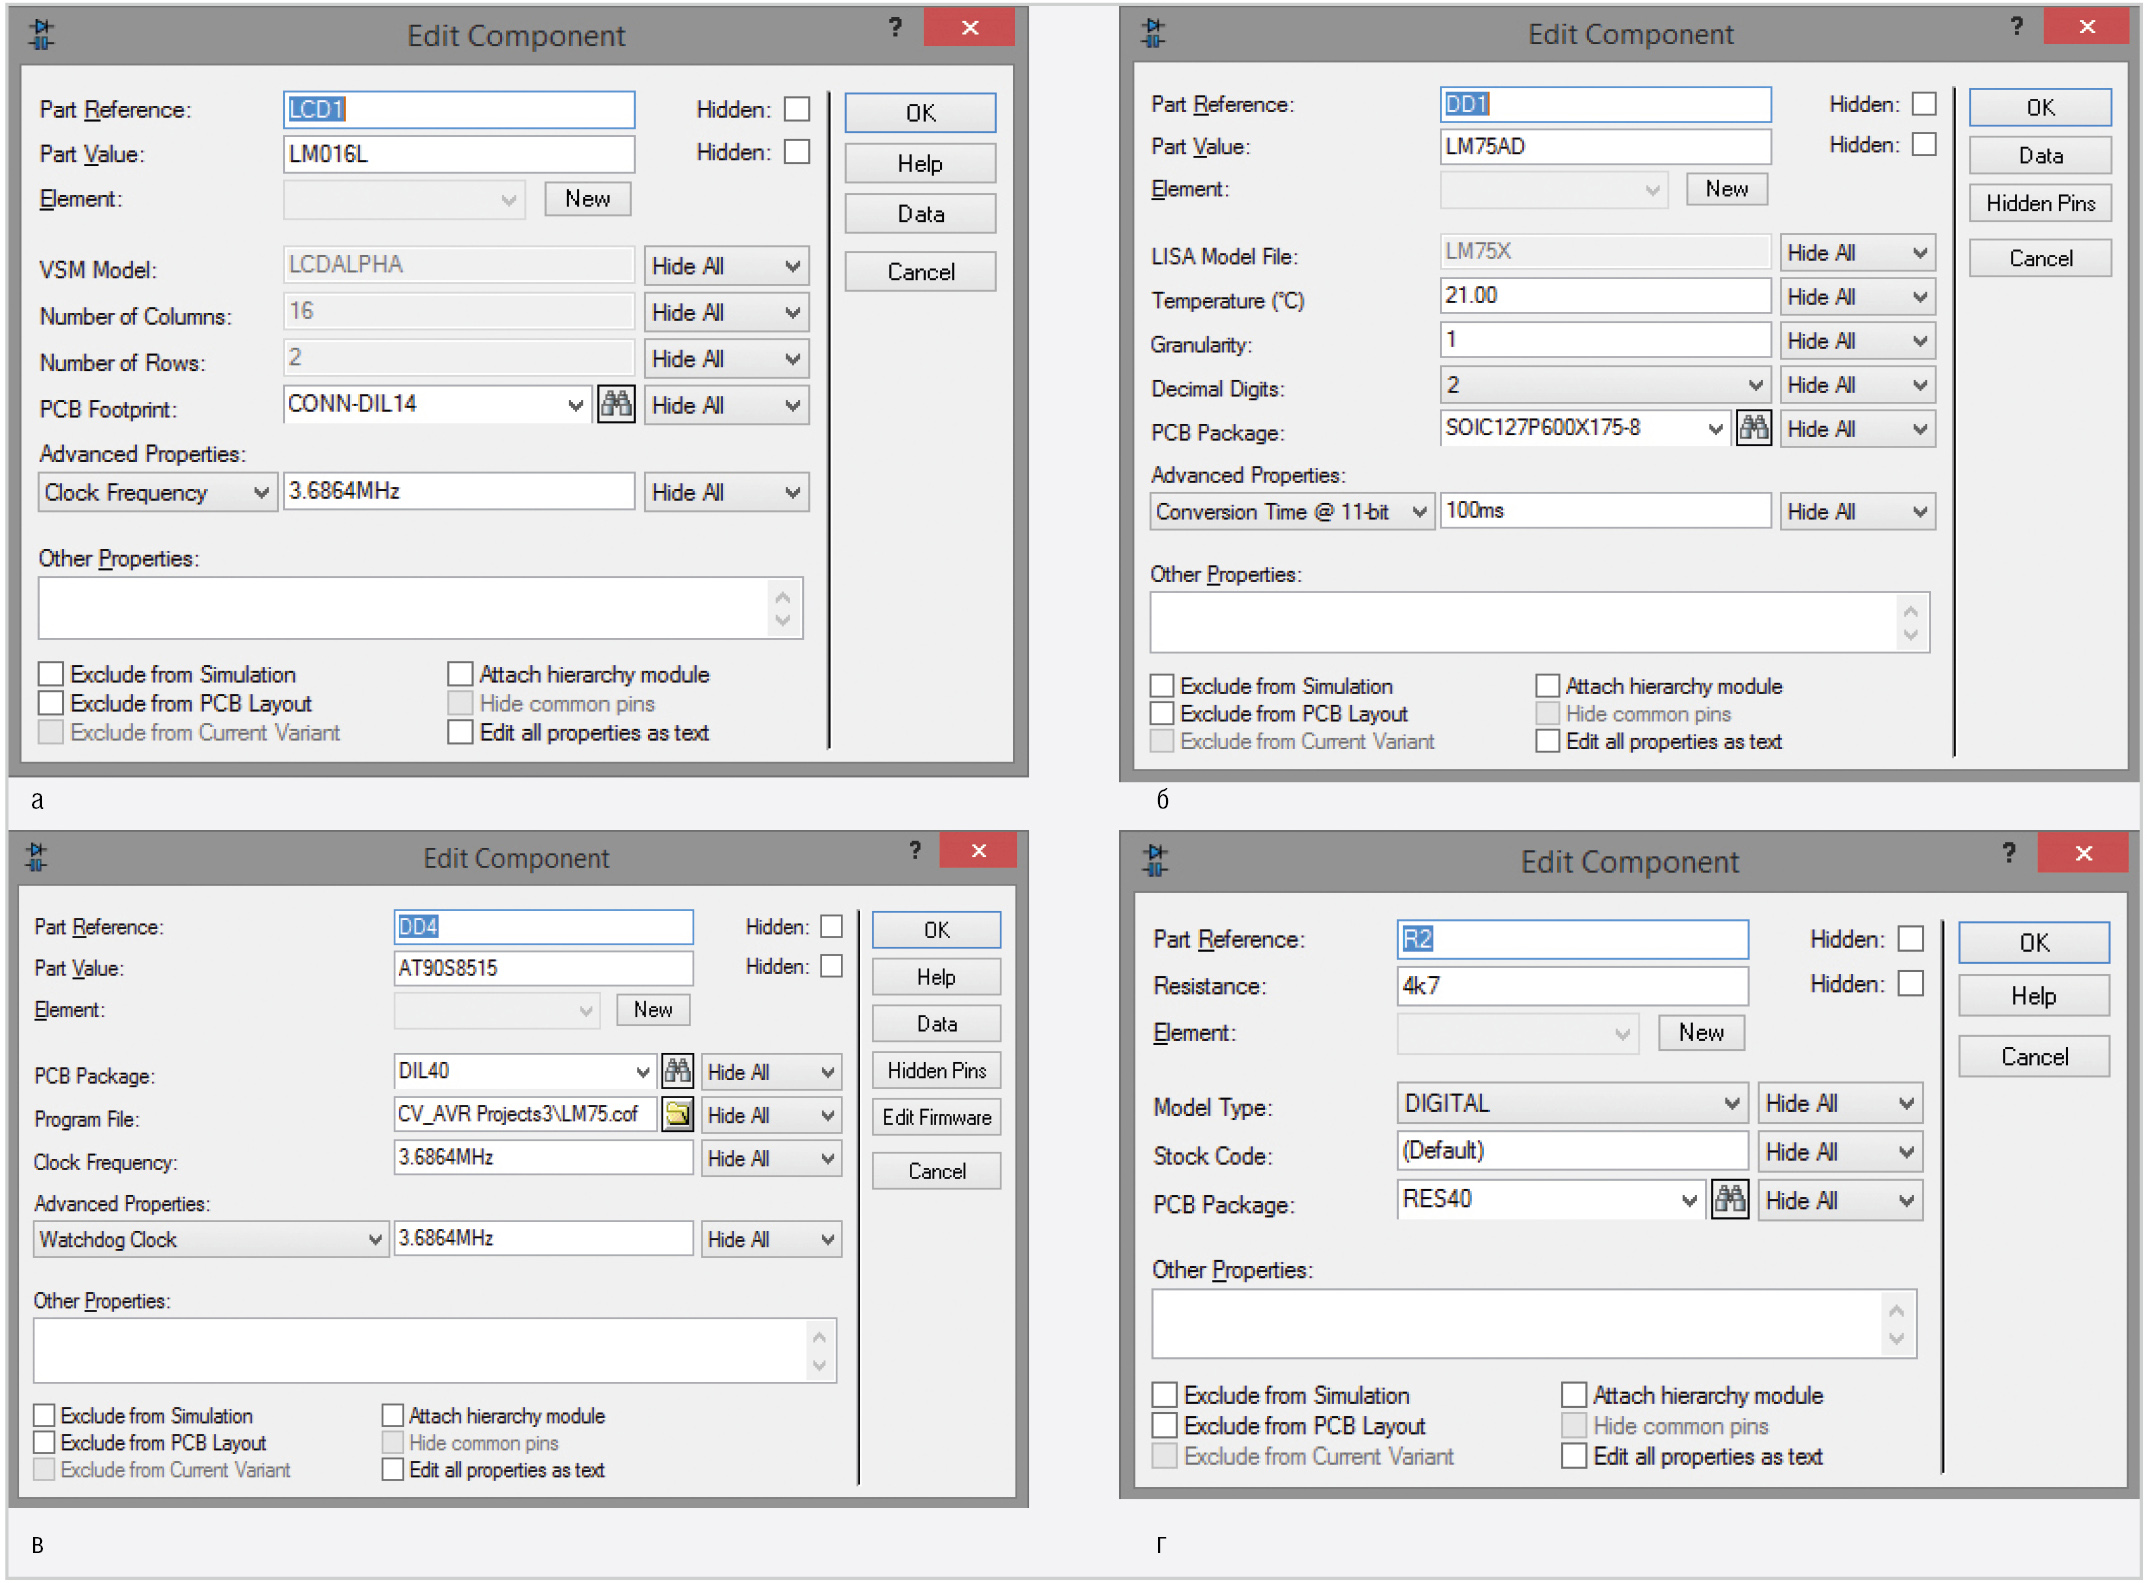Screen dimensions: 2147x1583
Task: Click help question mark in LCD1 dialog titlebar
Action: [895, 28]
